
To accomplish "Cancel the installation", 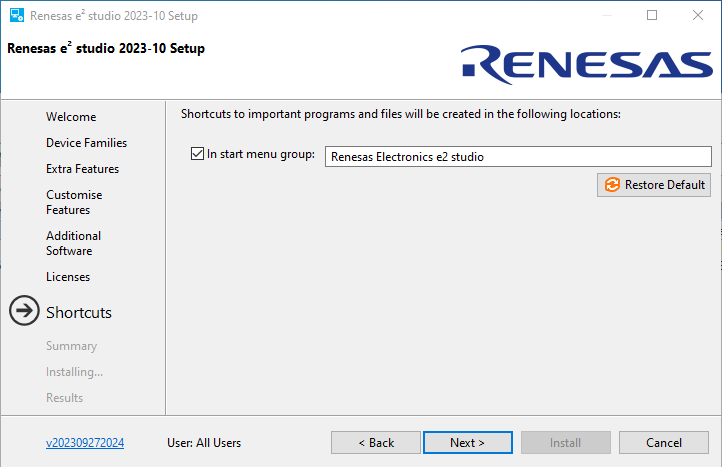I will [x=663, y=443].
